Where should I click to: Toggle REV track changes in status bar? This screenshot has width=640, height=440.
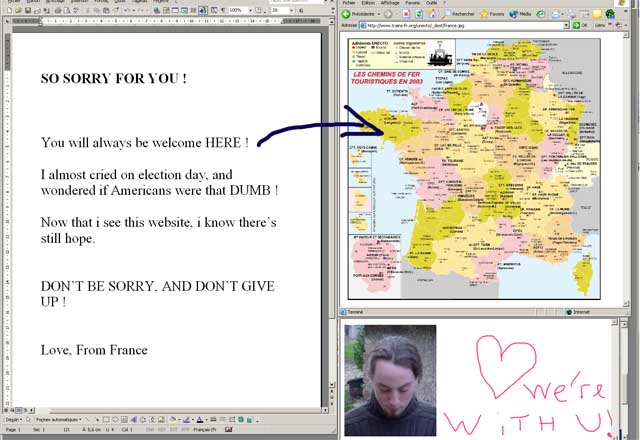point(161,429)
